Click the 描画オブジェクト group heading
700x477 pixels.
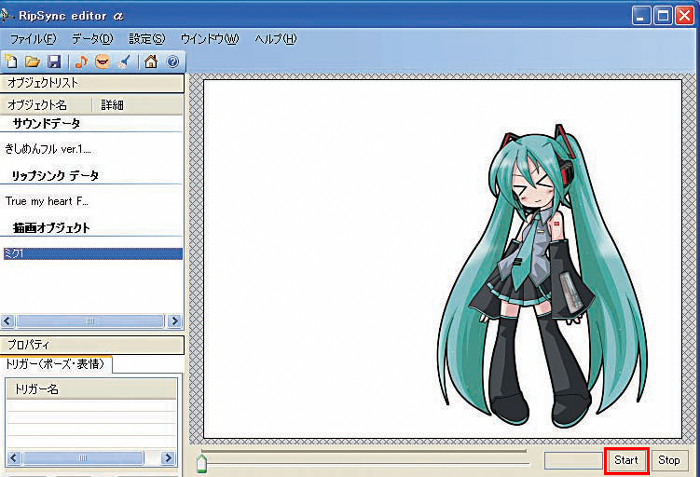coord(51,228)
